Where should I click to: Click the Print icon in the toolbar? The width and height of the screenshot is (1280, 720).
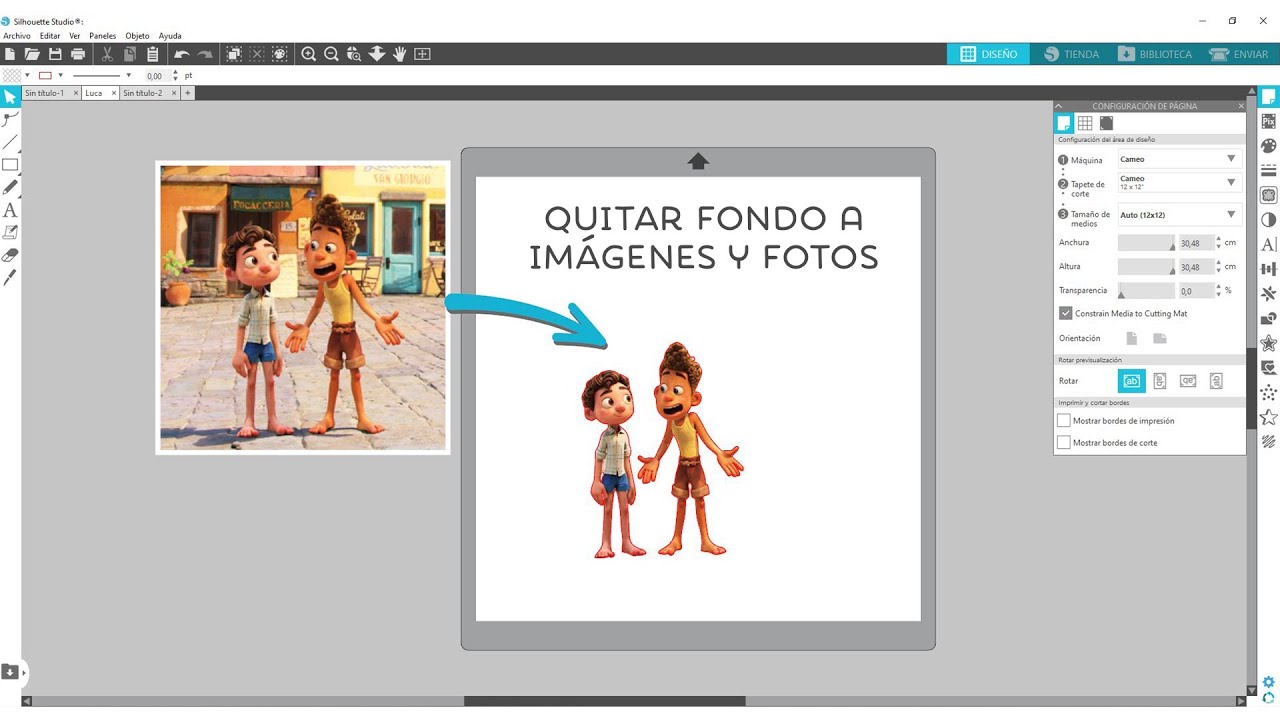pyautogui.click(x=78, y=54)
